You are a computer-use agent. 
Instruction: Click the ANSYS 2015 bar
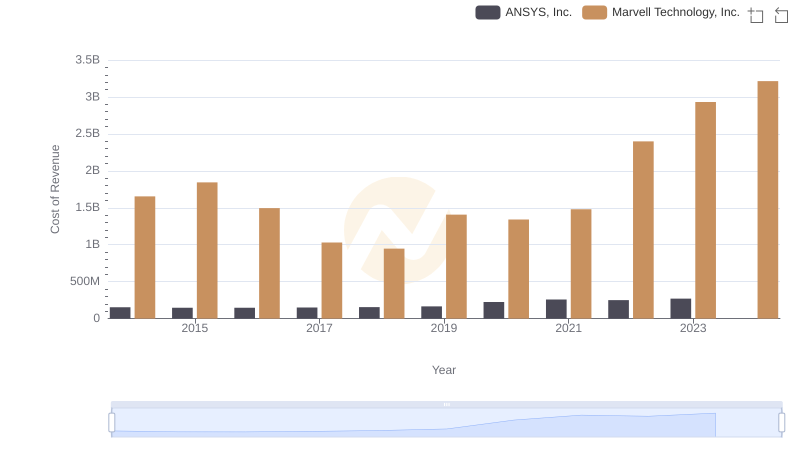[x=182, y=313]
